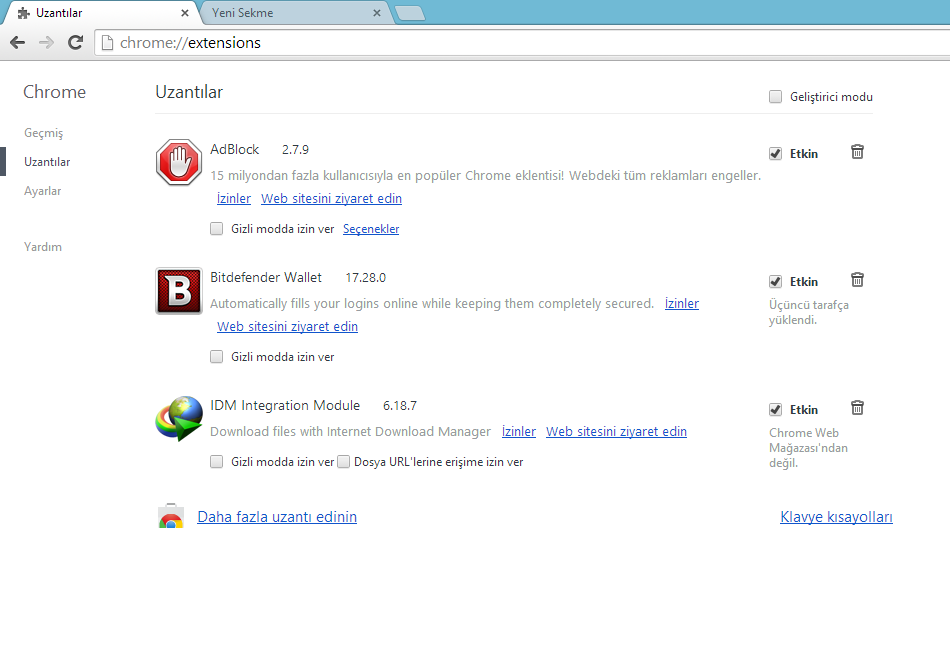Click the Chrome Web Store bag icon
The height and width of the screenshot is (660, 950).
[171, 516]
